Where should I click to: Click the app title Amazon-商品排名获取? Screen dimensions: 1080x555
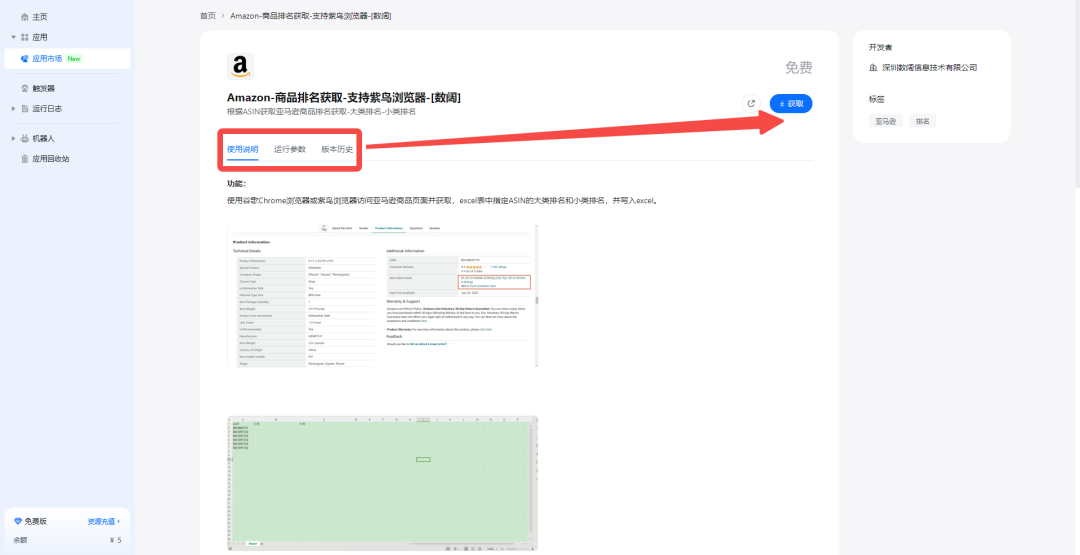pyautogui.click(x=344, y=98)
